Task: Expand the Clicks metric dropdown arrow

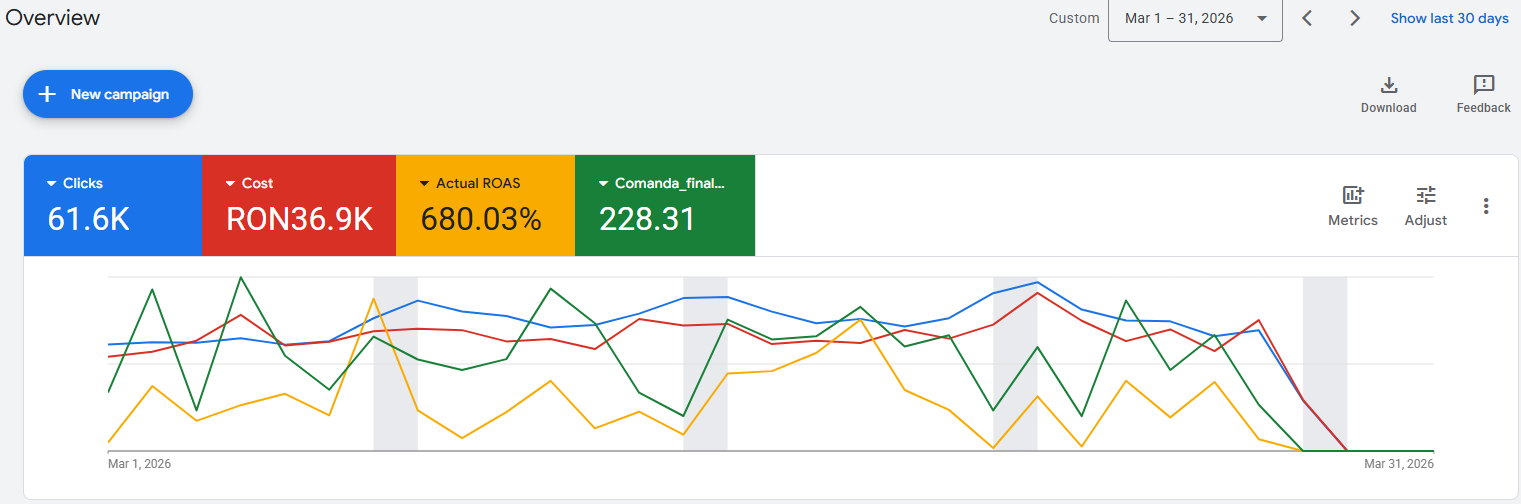Action: (x=53, y=184)
